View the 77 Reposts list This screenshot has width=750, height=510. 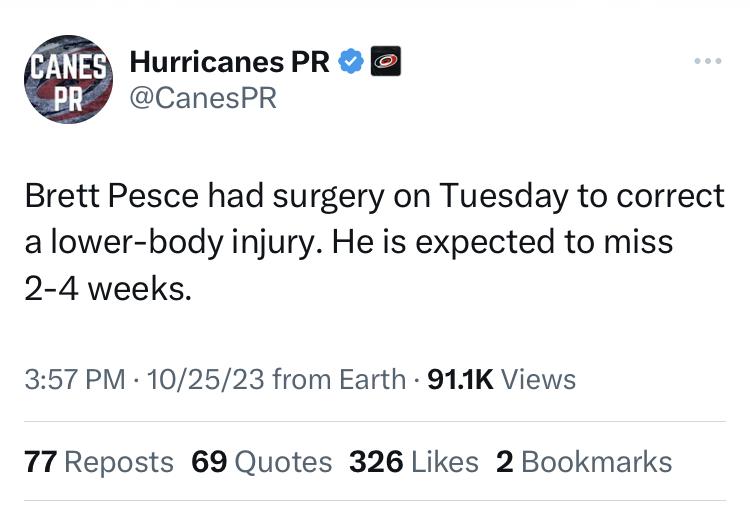point(97,462)
